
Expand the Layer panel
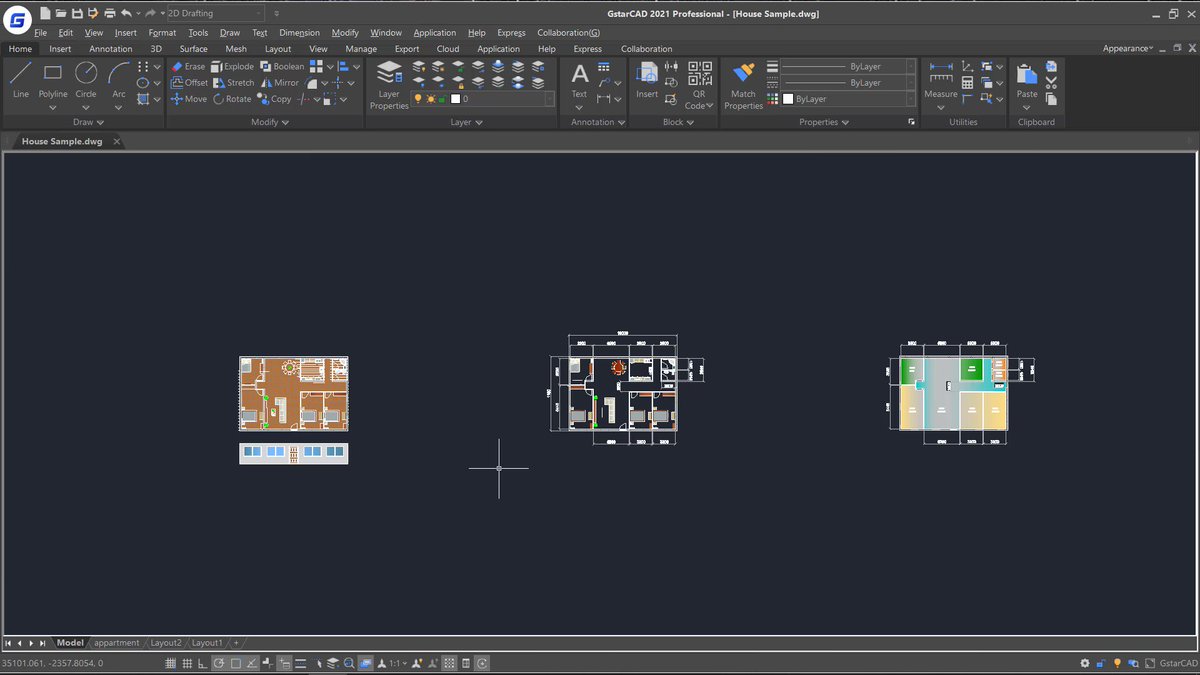[466, 122]
